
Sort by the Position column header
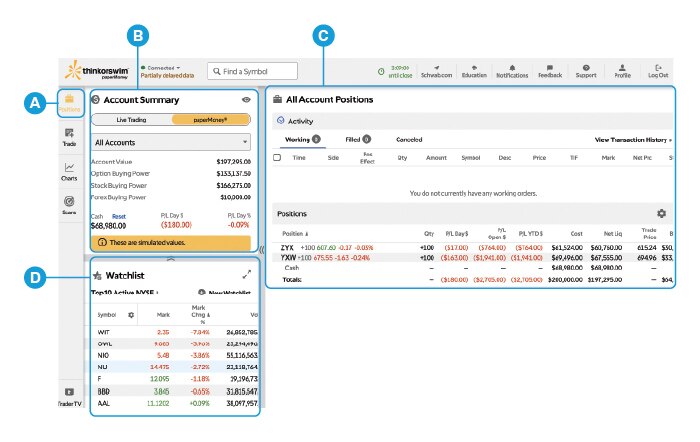click(x=295, y=234)
